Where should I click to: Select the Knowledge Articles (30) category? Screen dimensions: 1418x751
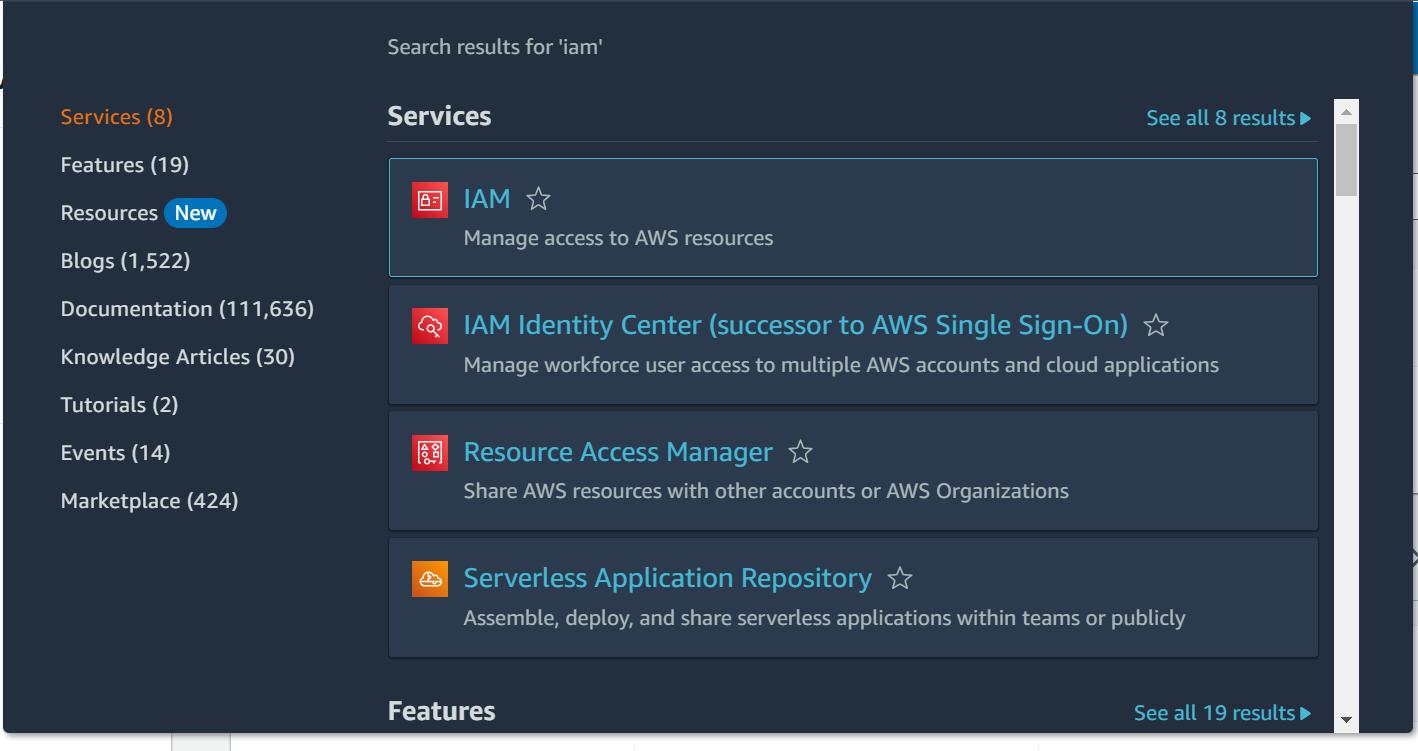click(x=178, y=357)
